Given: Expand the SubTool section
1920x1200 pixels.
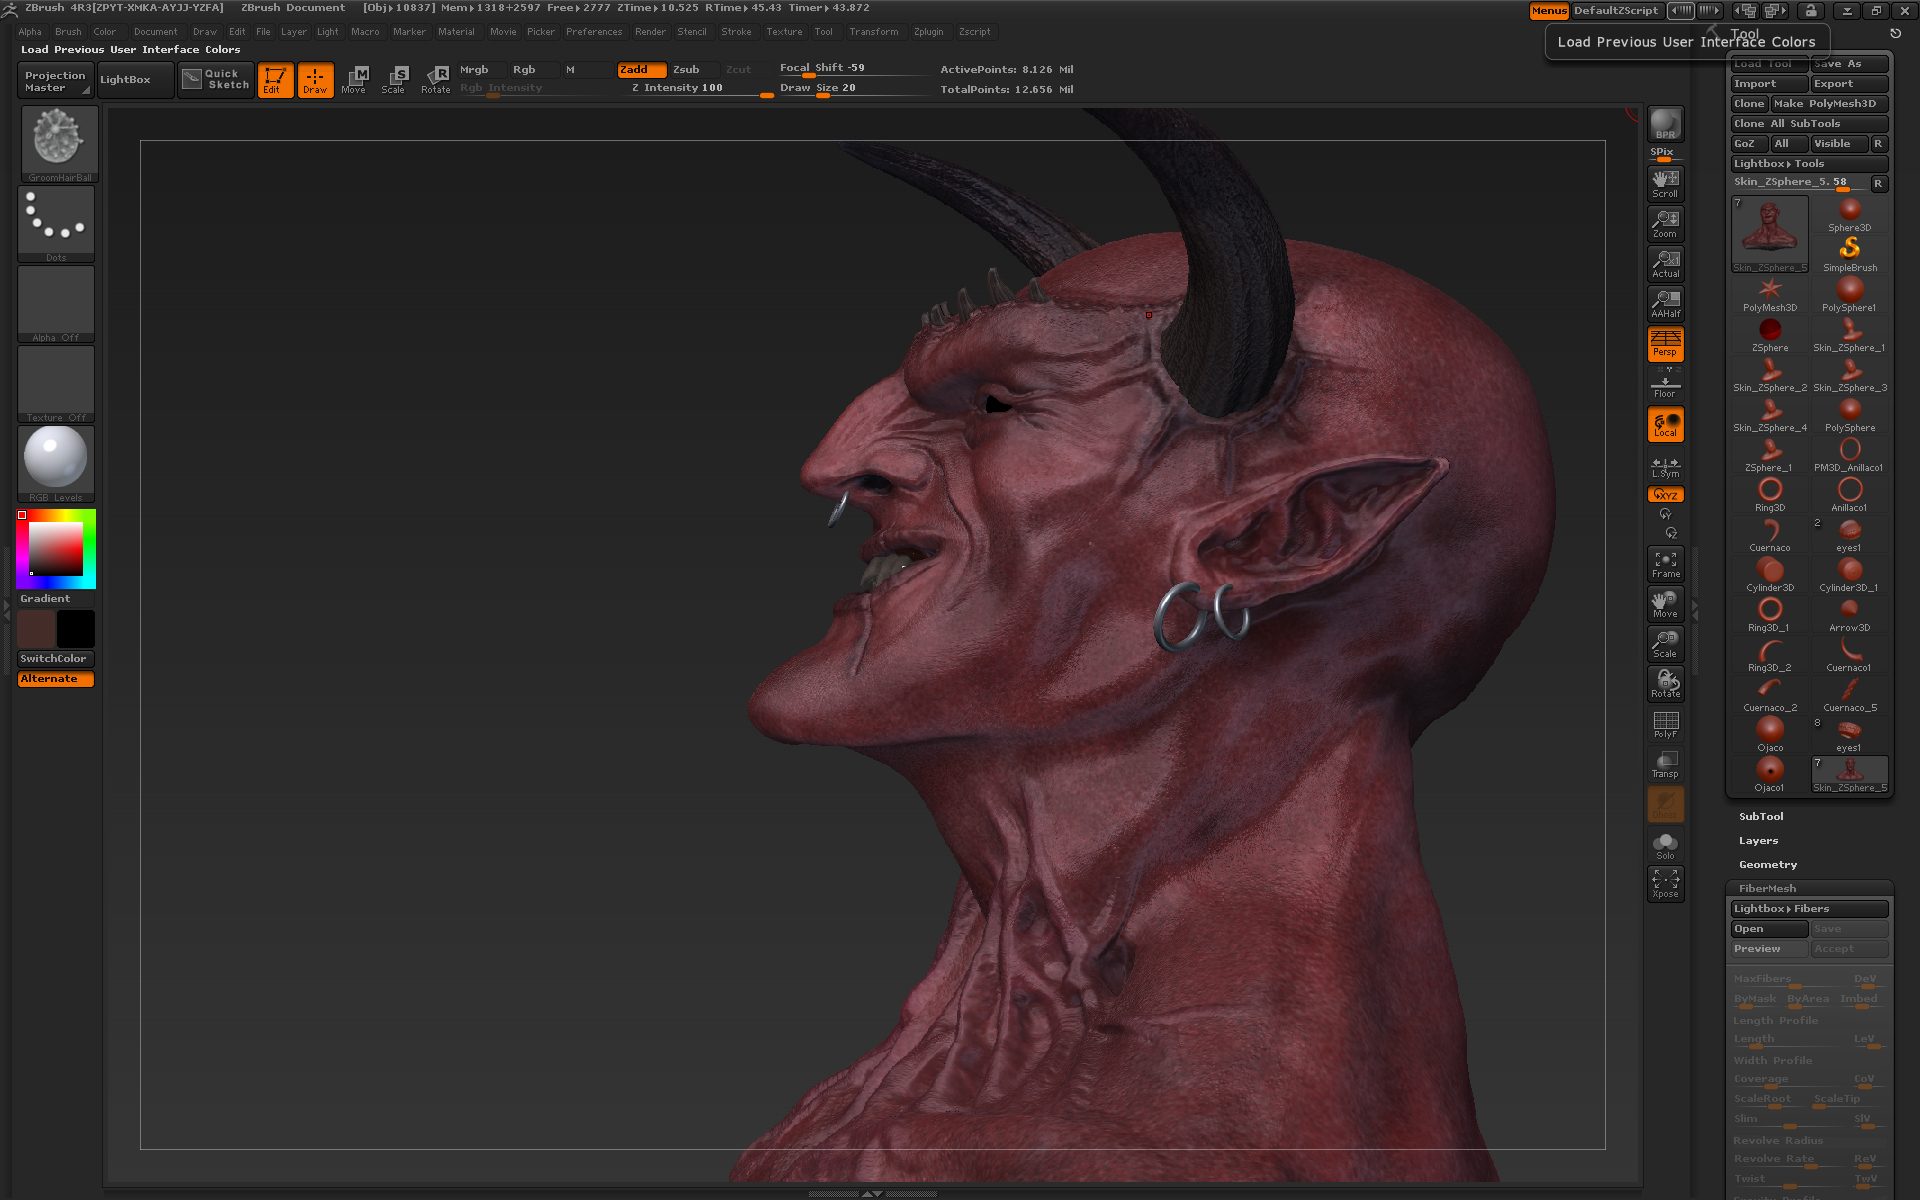Looking at the screenshot, I should tap(1760, 816).
